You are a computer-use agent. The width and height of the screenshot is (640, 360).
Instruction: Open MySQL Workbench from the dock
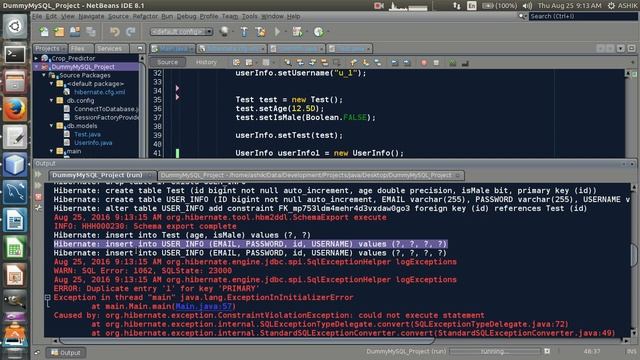tap(15, 192)
